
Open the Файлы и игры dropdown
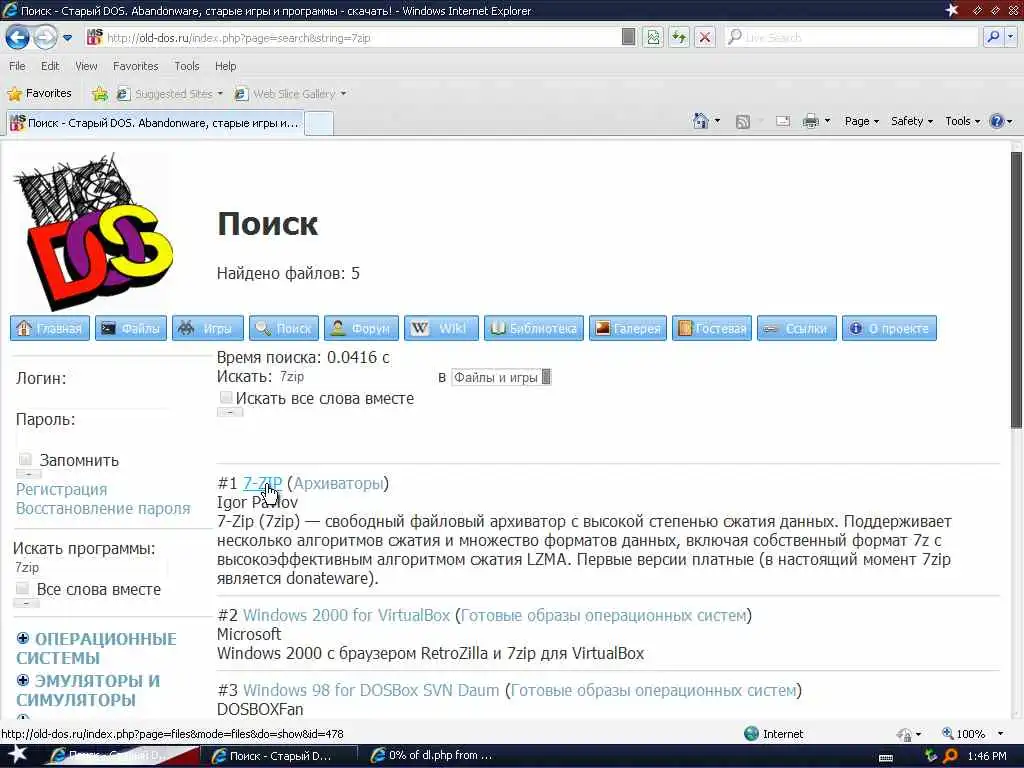(x=501, y=377)
